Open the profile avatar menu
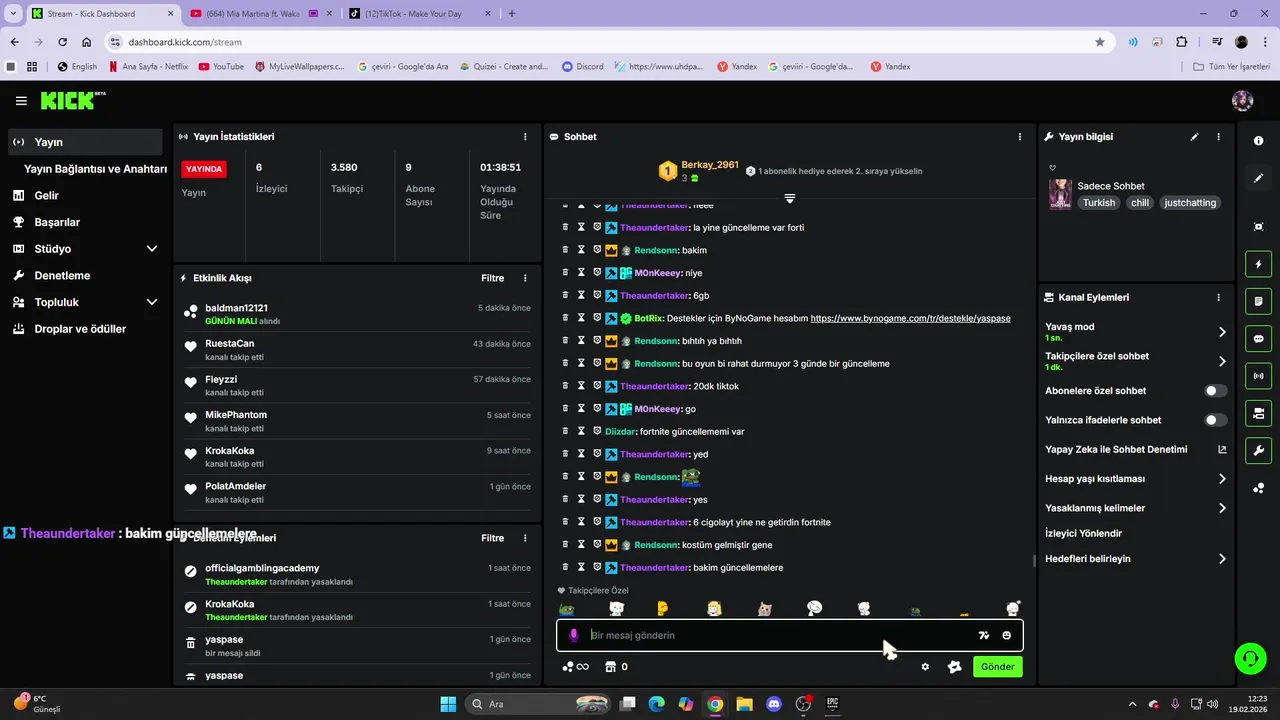The width and height of the screenshot is (1280, 720). point(1242,101)
